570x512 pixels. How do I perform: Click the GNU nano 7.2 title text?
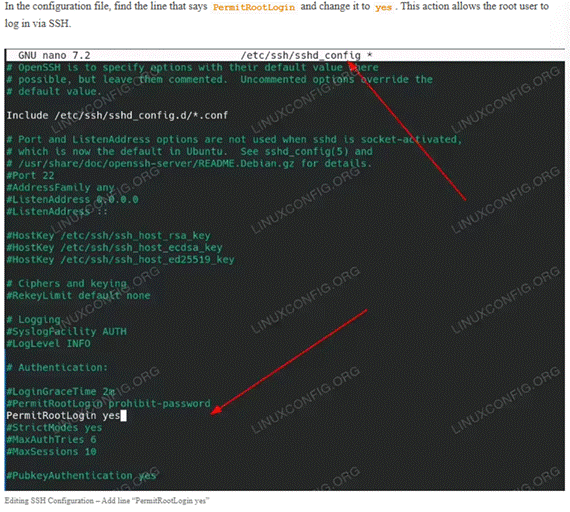point(54,55)
